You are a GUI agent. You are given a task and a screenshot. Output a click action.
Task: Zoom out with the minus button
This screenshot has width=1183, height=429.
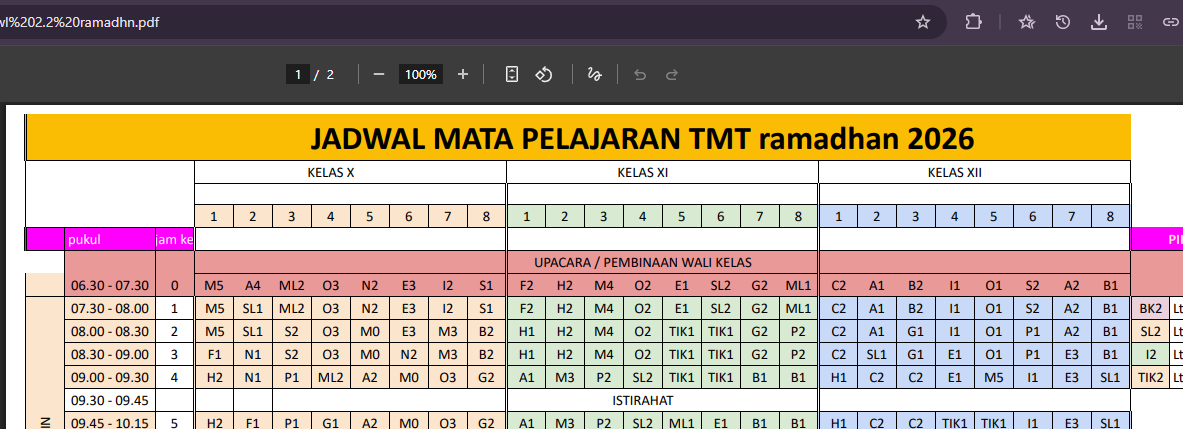(379, 74)
